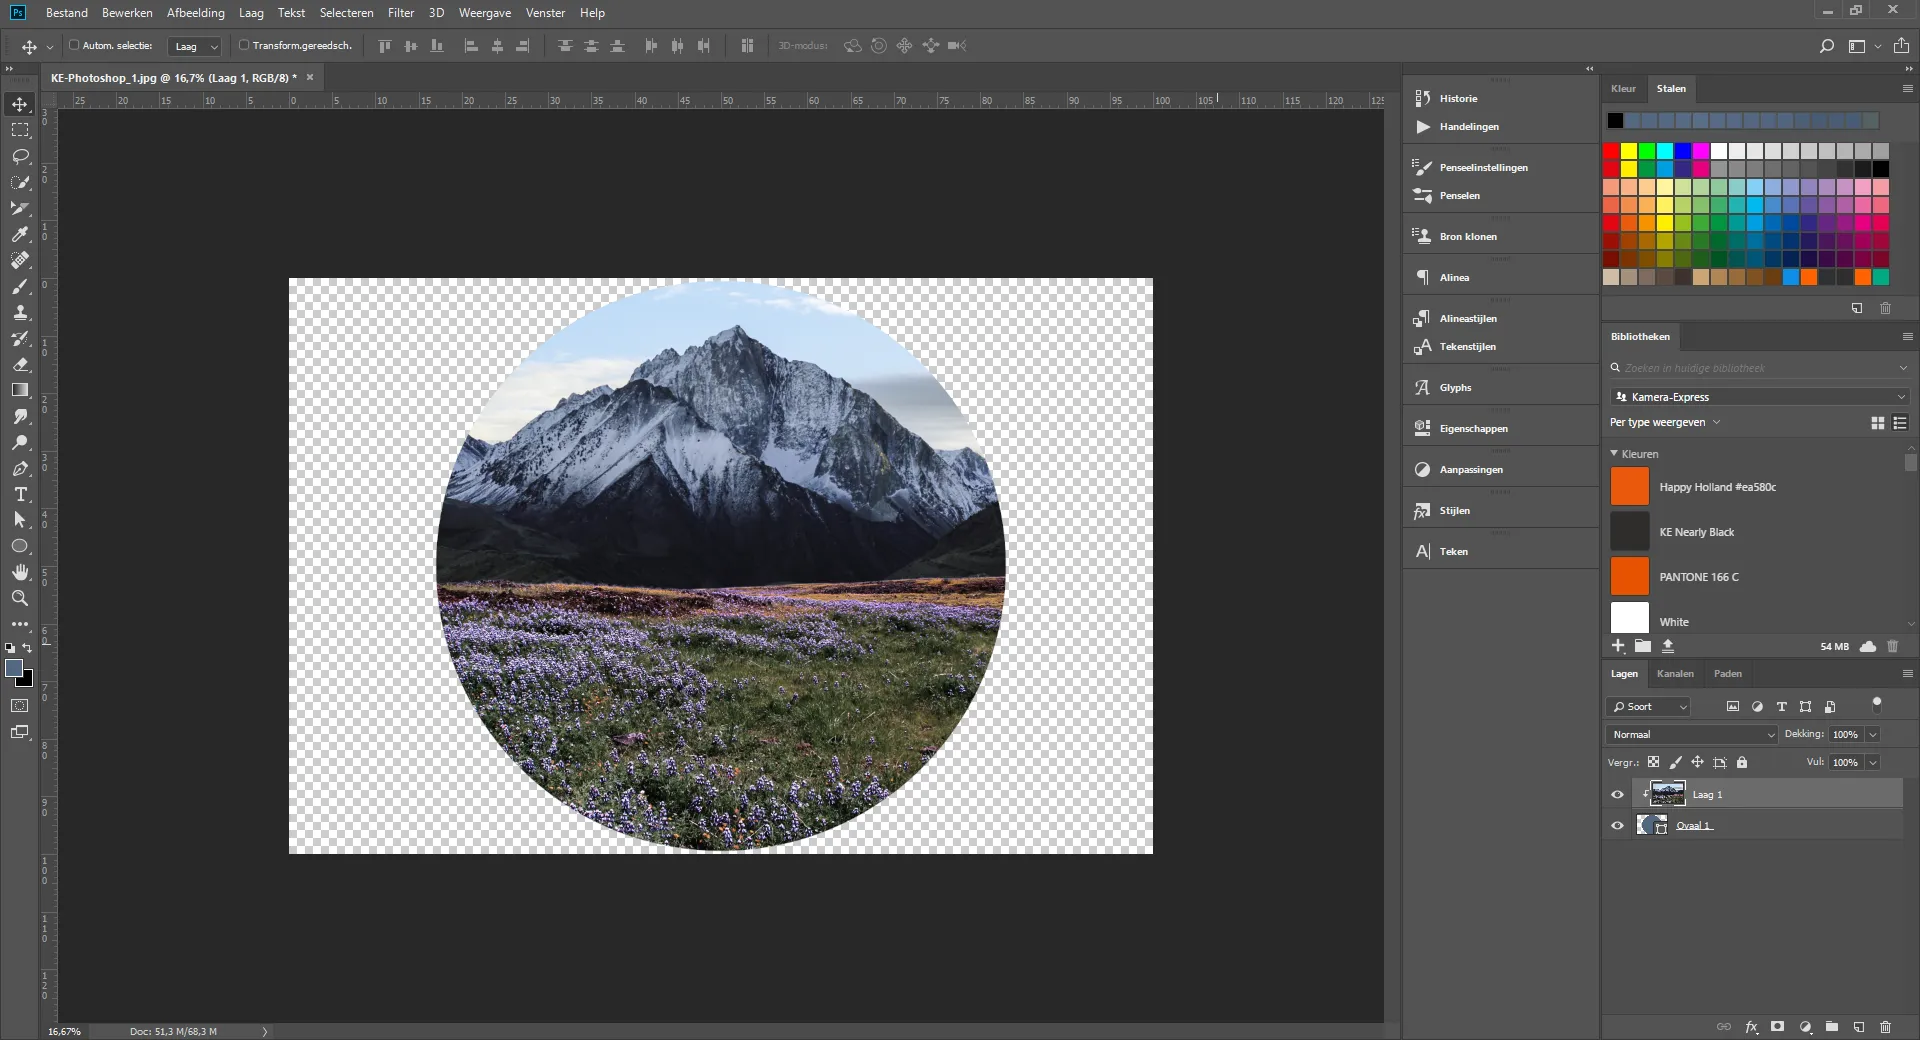Add new item to Kamera-Express library
This screenshot has width=1920, height=1040.
[x=1618, y=647]
